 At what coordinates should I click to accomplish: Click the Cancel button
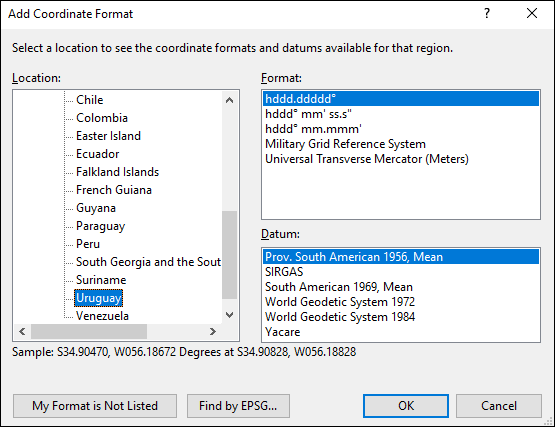[499, 406]
